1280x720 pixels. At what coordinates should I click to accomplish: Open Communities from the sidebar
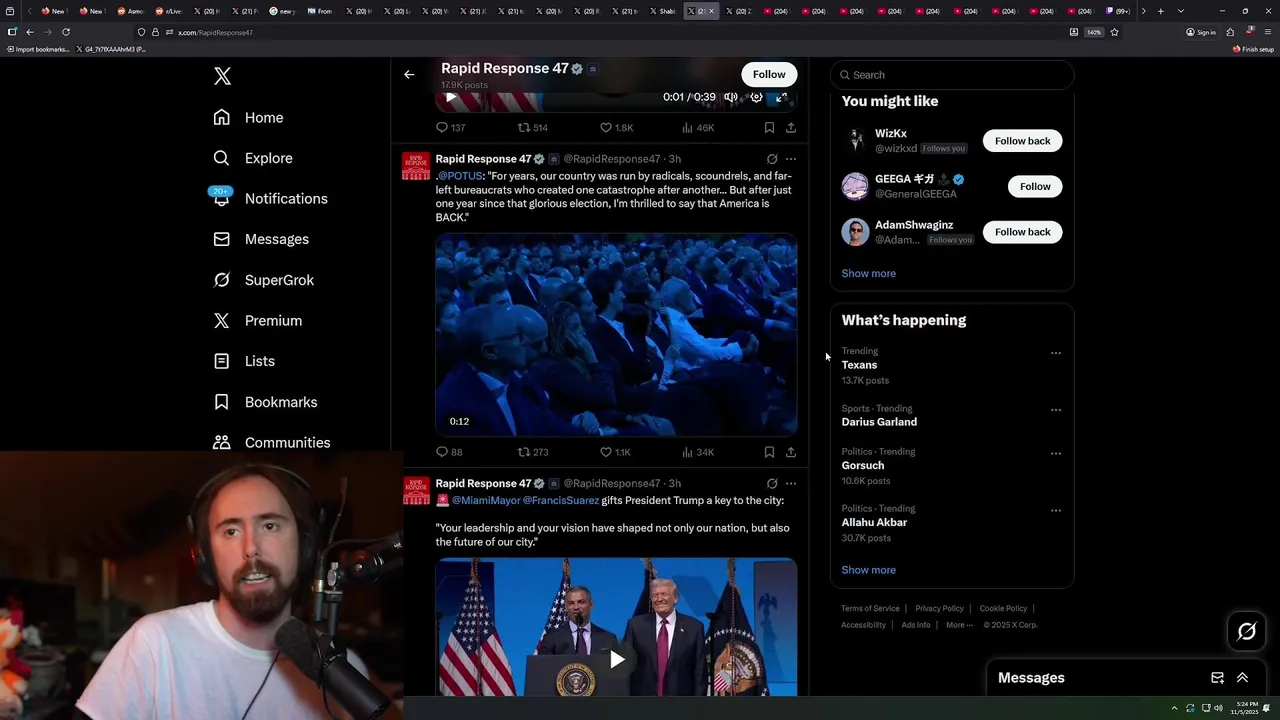coord(271,442)
